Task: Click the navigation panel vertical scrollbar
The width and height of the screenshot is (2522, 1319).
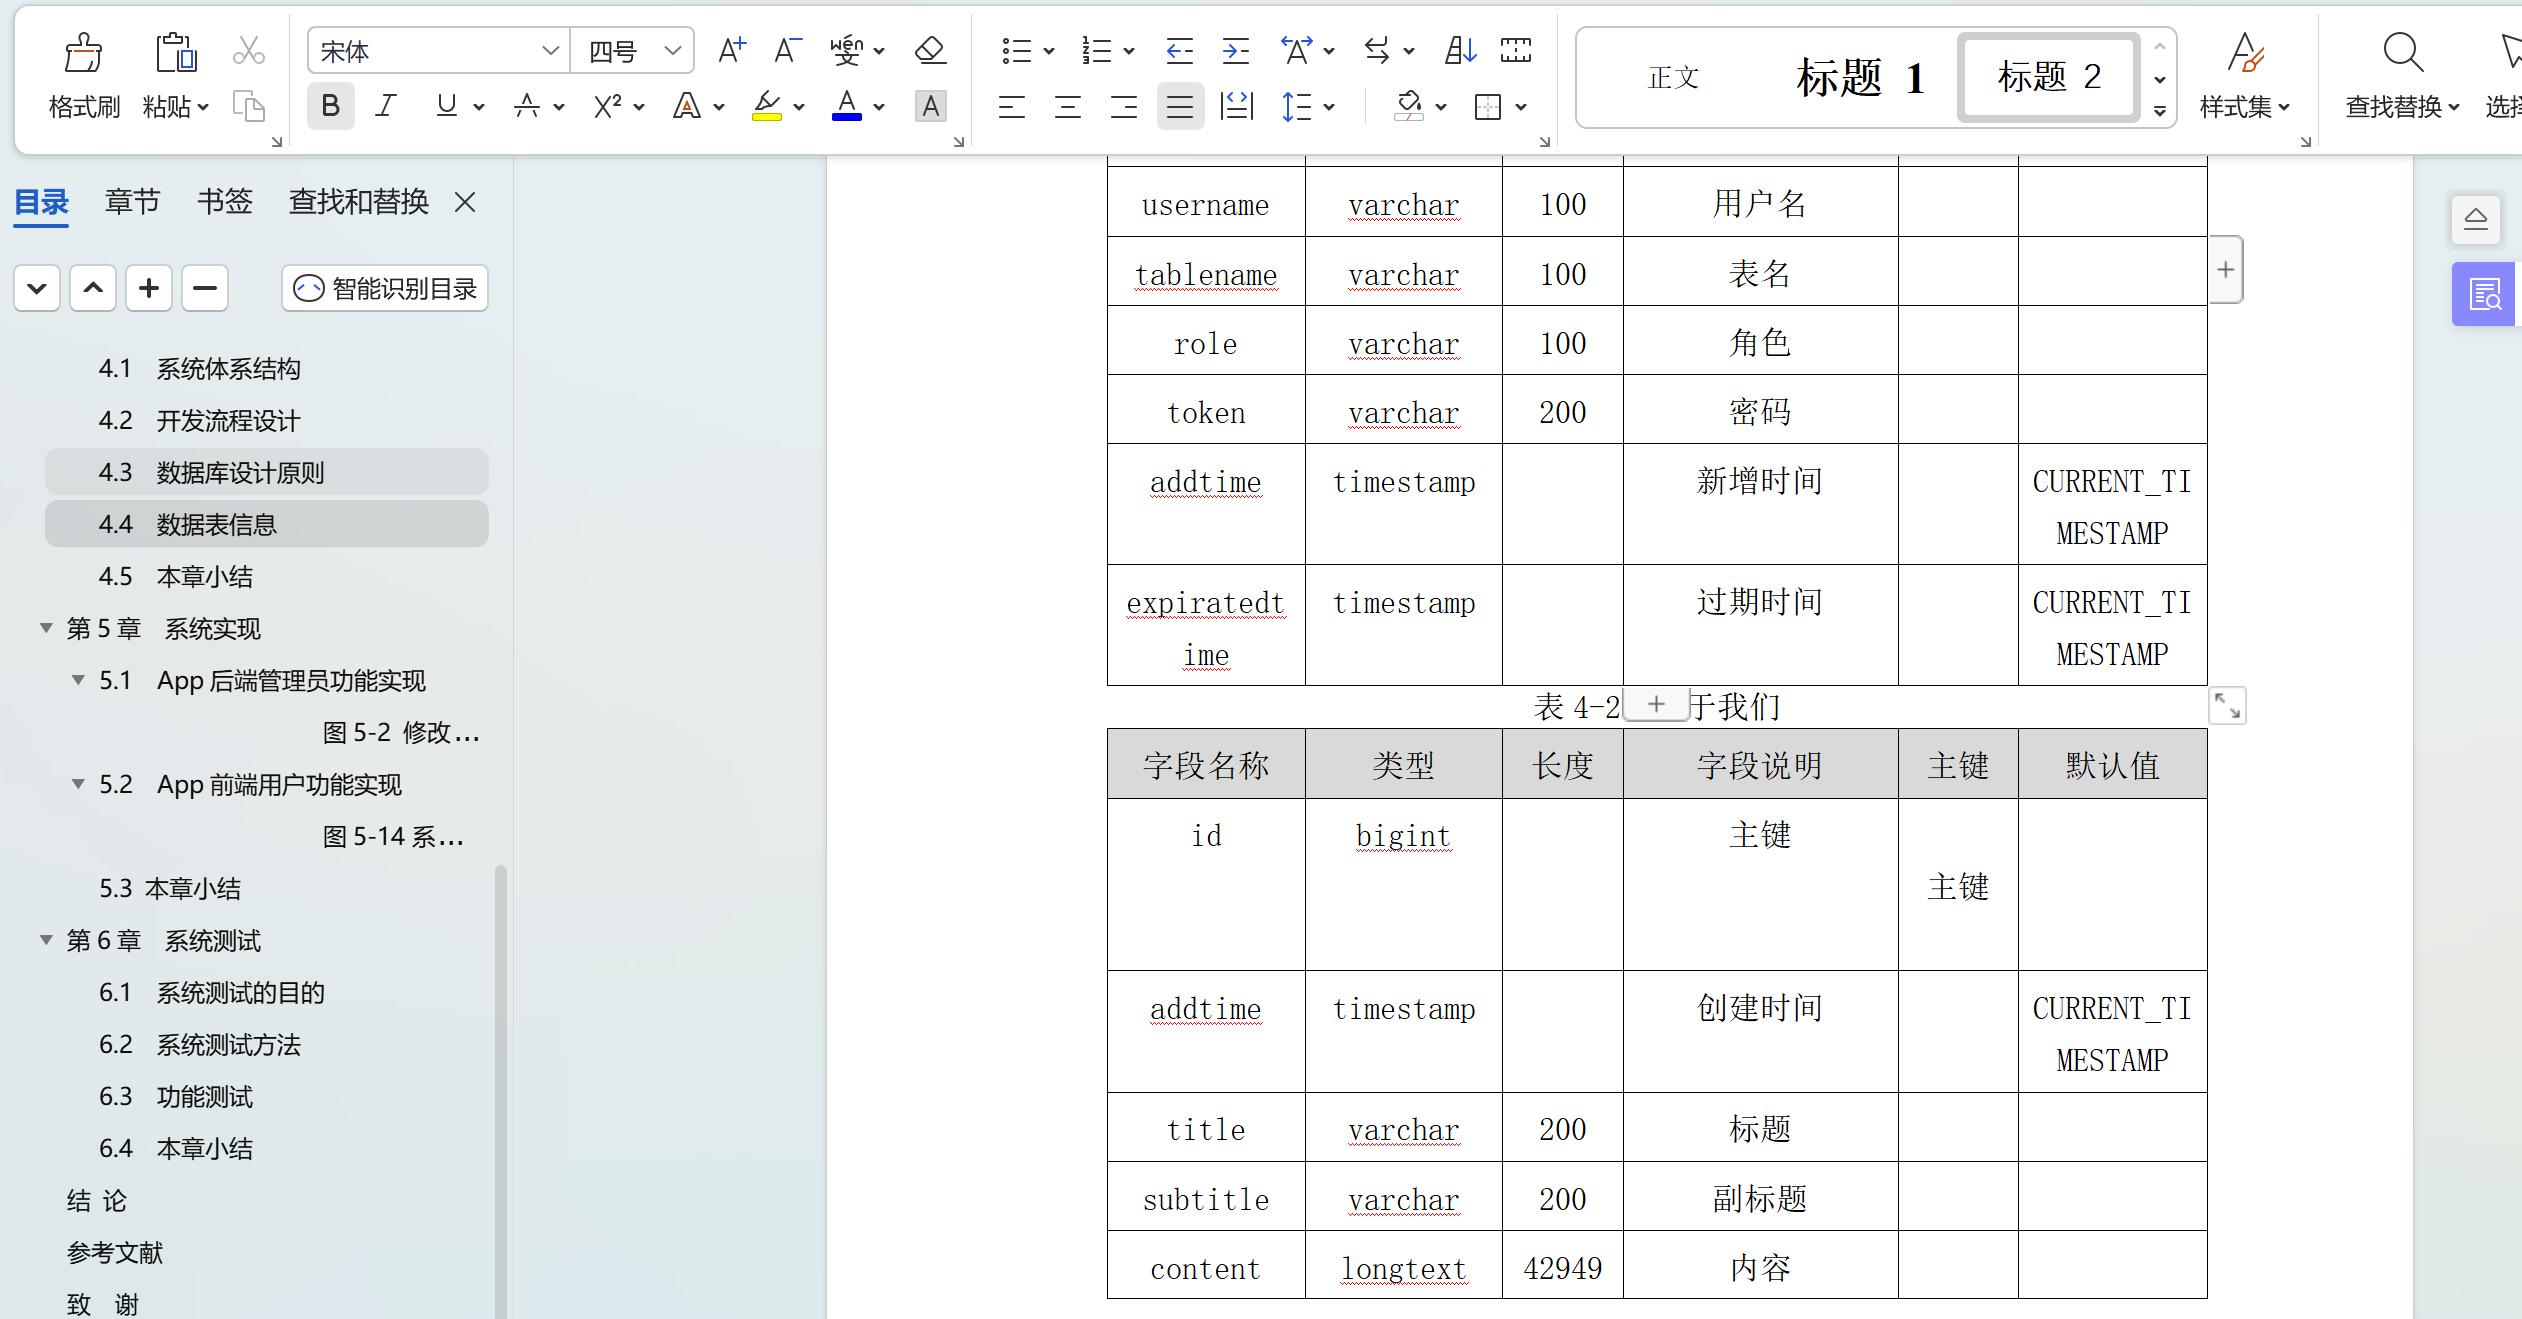Action: pos(501,1092)
